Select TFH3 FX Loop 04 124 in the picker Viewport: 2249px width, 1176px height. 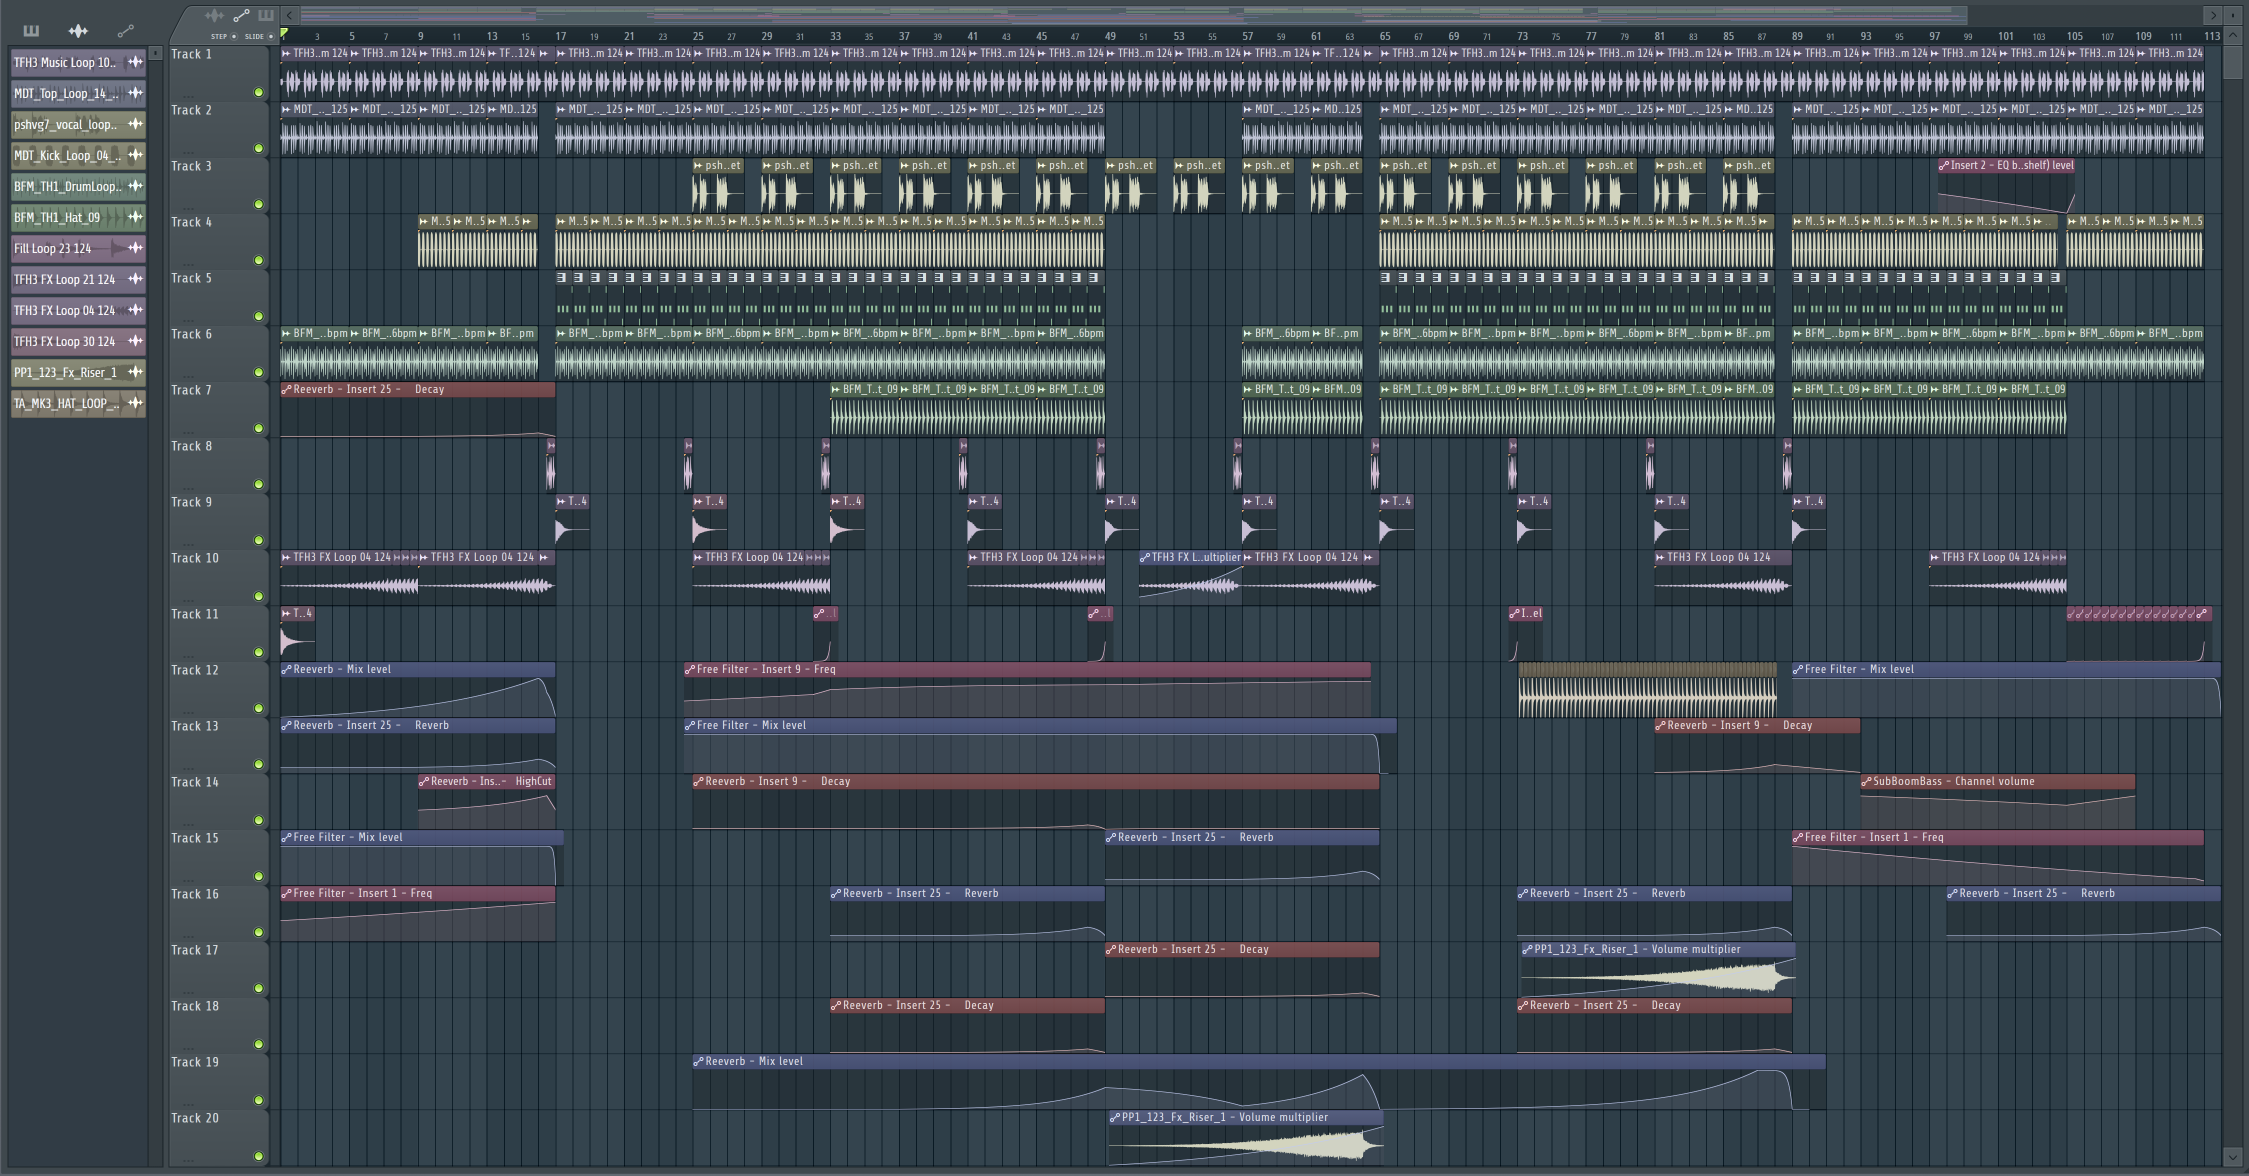click(x=78, y=310)
